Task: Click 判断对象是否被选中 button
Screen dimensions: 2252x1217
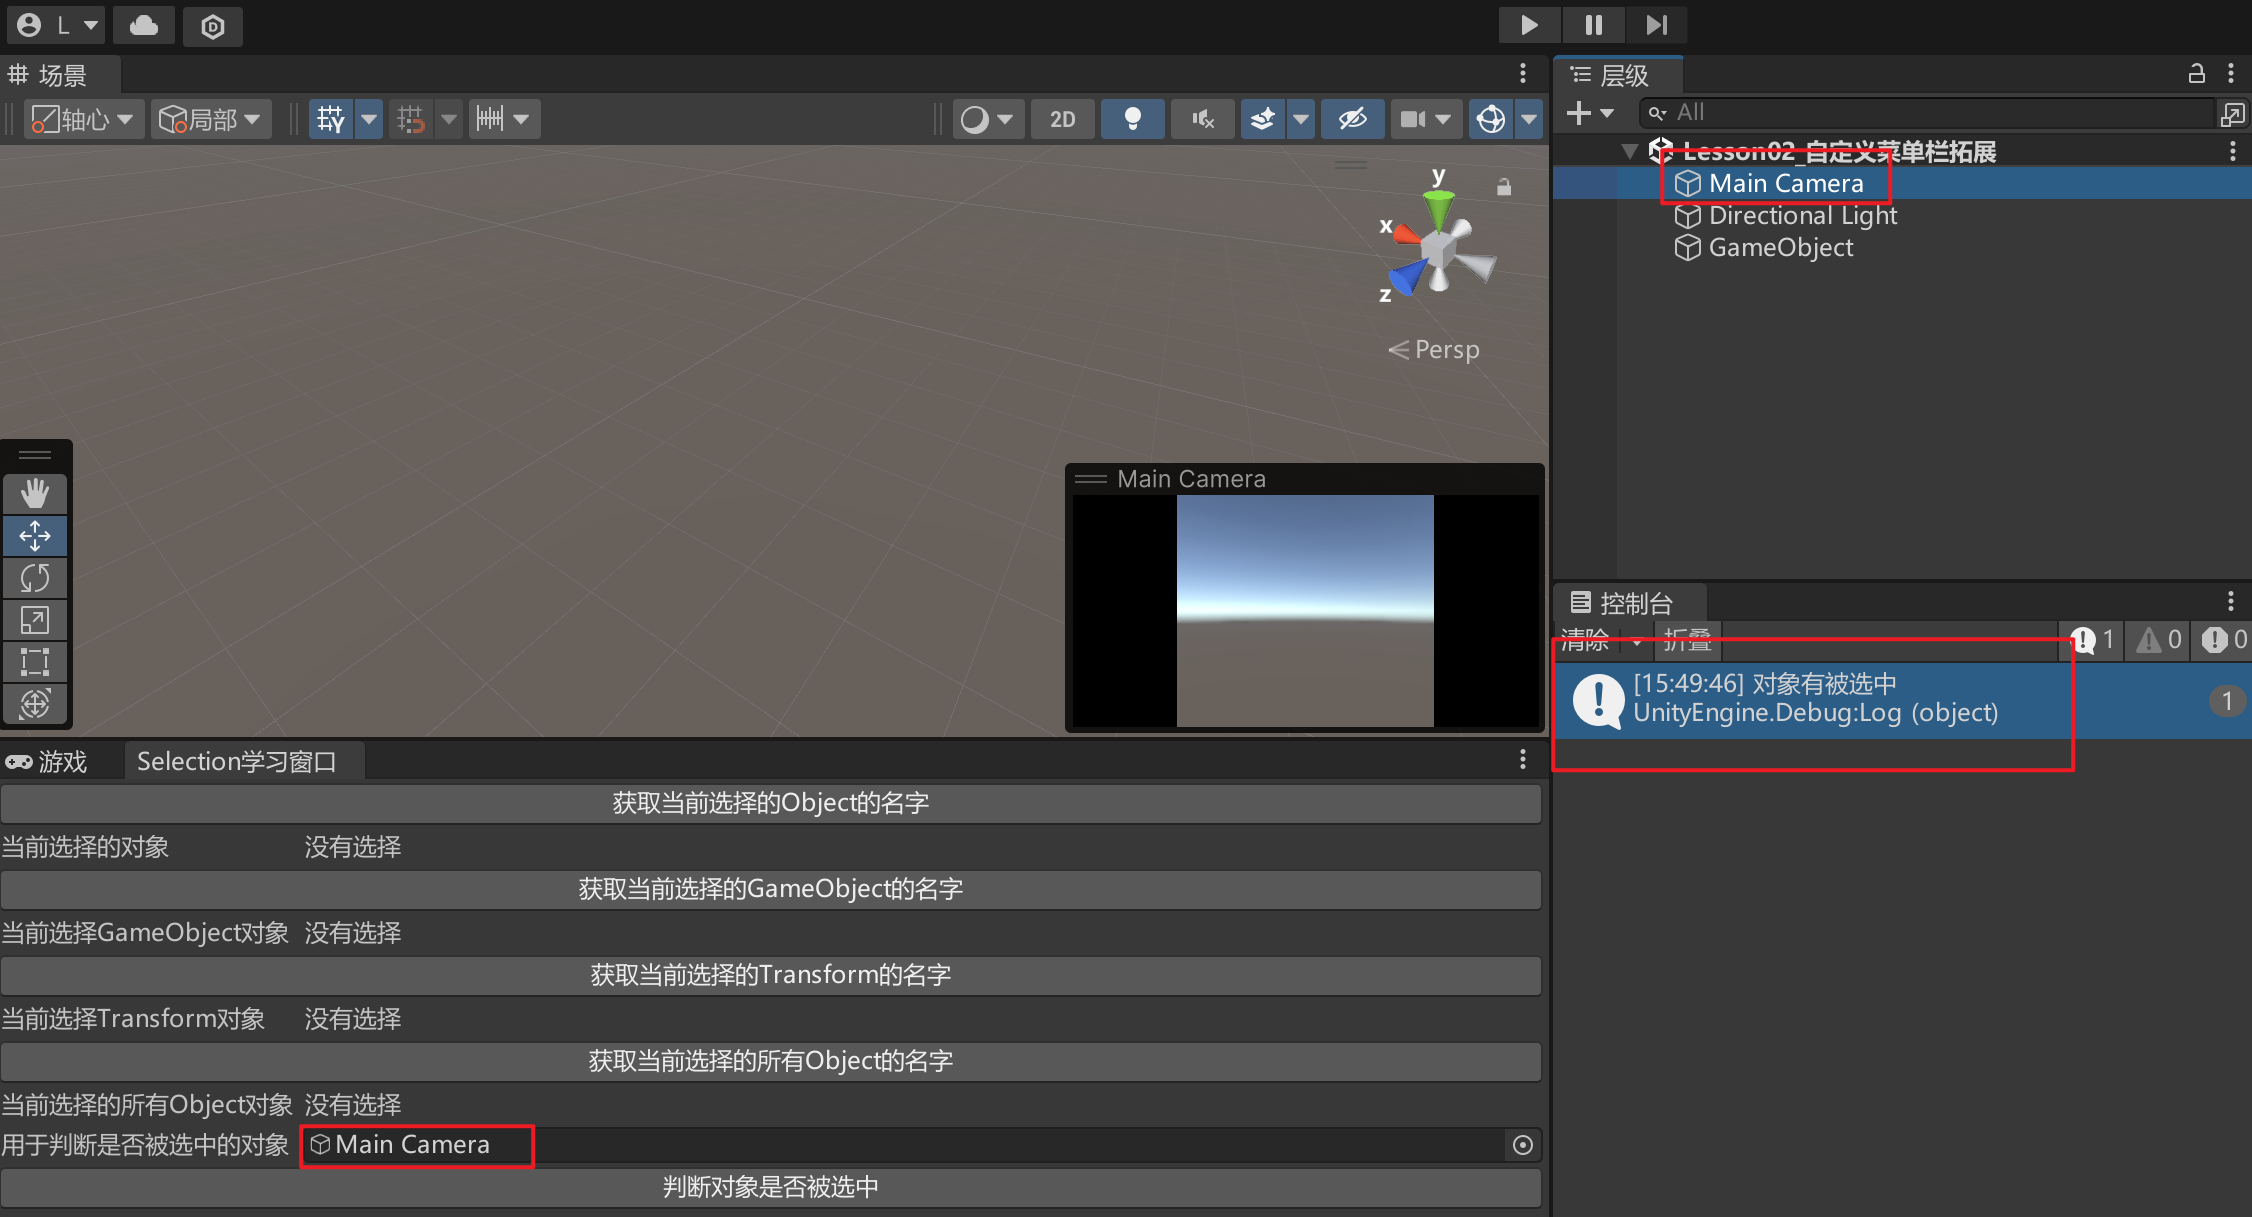Action: [770, 1187]
